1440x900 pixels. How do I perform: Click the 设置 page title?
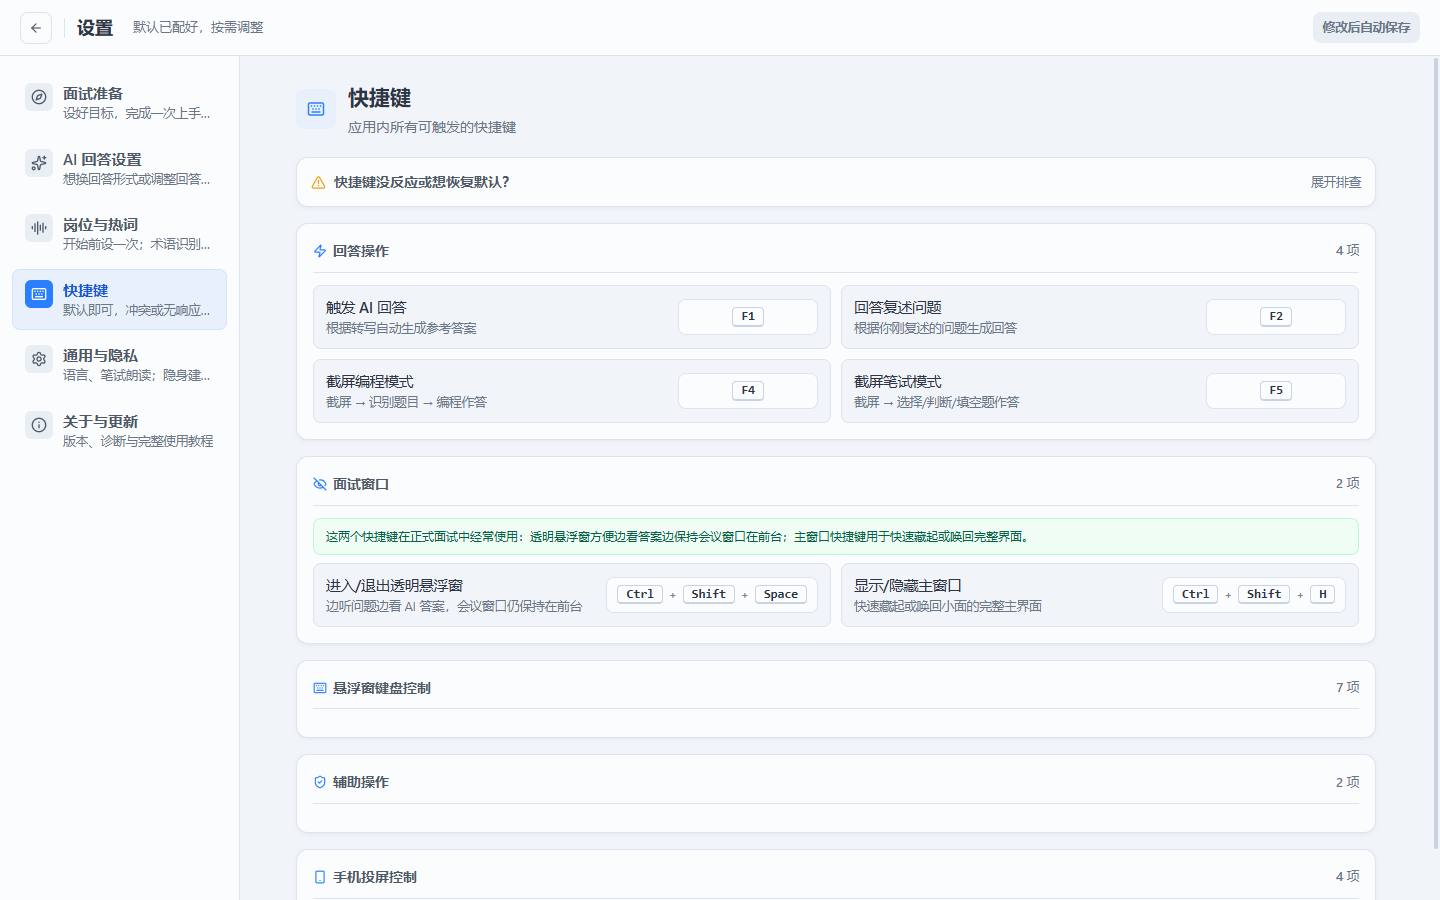coord(95,28)
